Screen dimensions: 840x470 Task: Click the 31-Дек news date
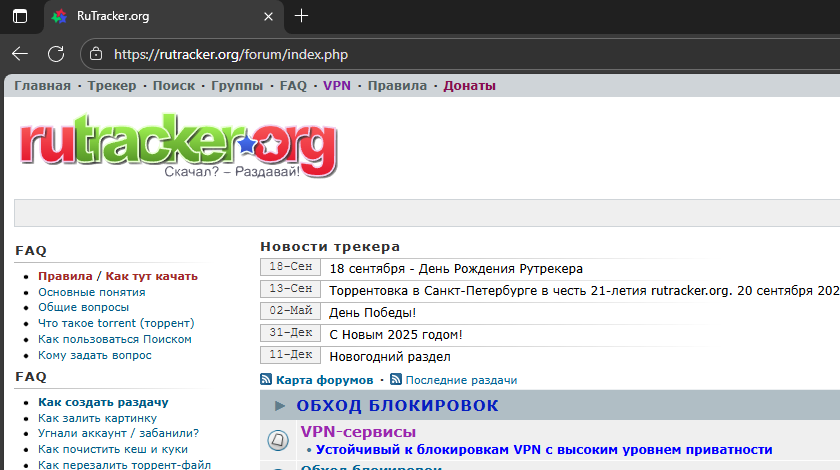pos(290,333)
